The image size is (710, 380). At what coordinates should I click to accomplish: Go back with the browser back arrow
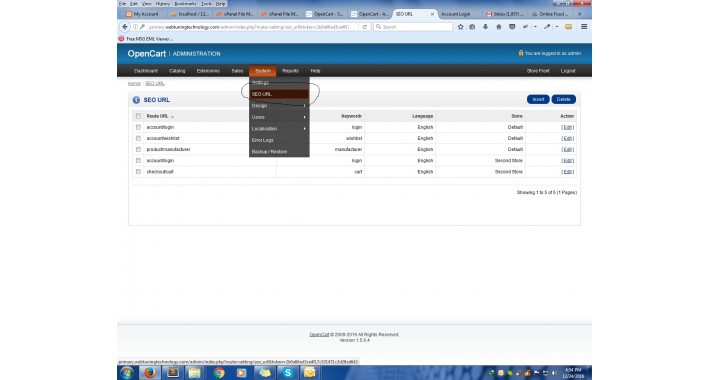pos(125,27)
